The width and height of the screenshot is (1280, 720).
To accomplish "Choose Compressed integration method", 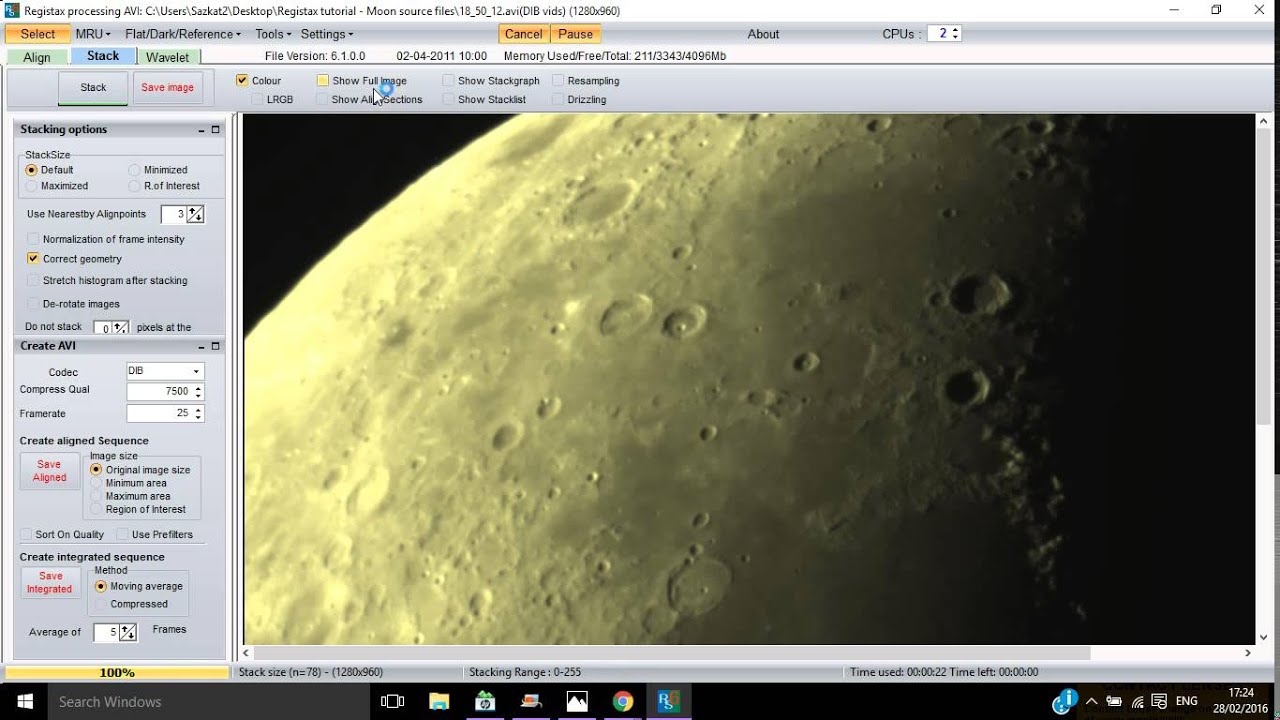I will click(101, 604).
